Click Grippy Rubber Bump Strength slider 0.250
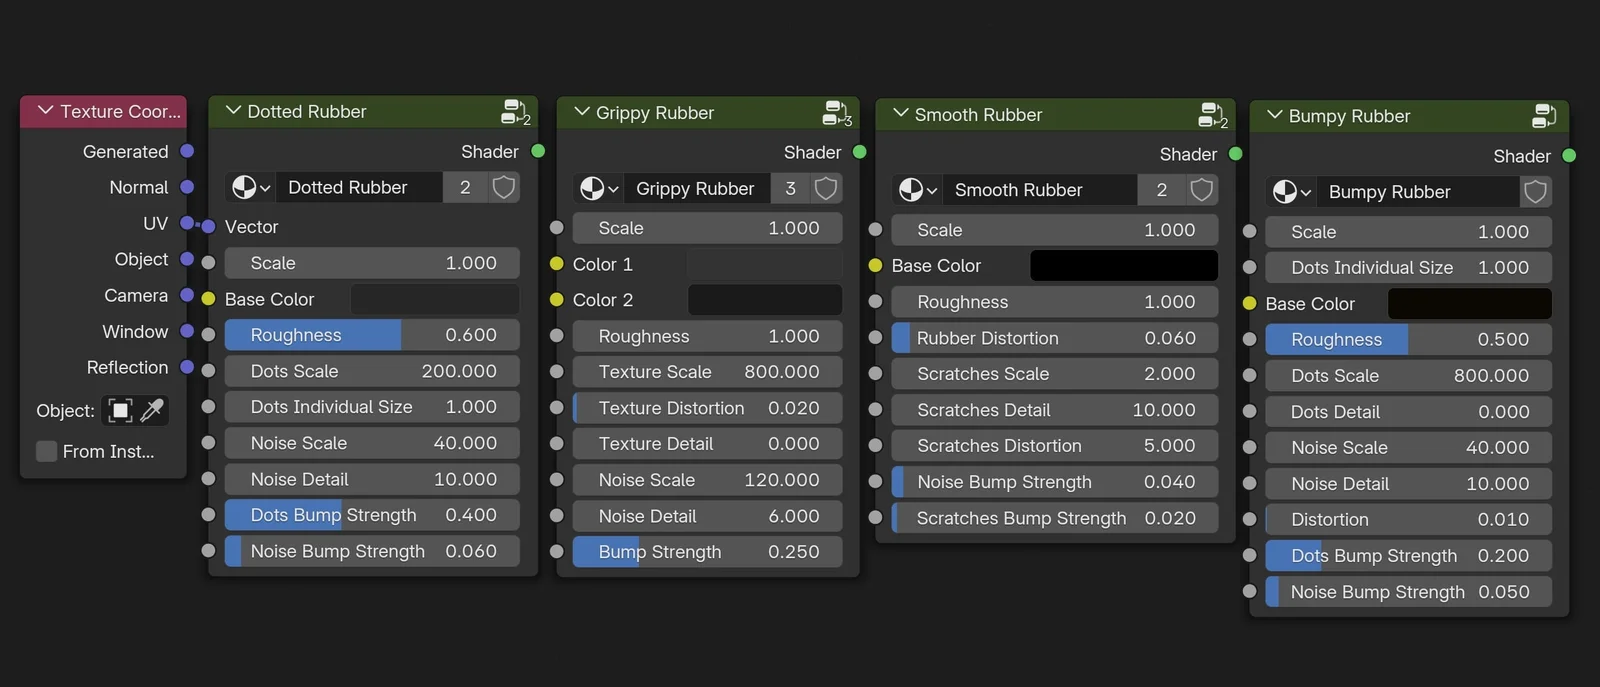 707,552
